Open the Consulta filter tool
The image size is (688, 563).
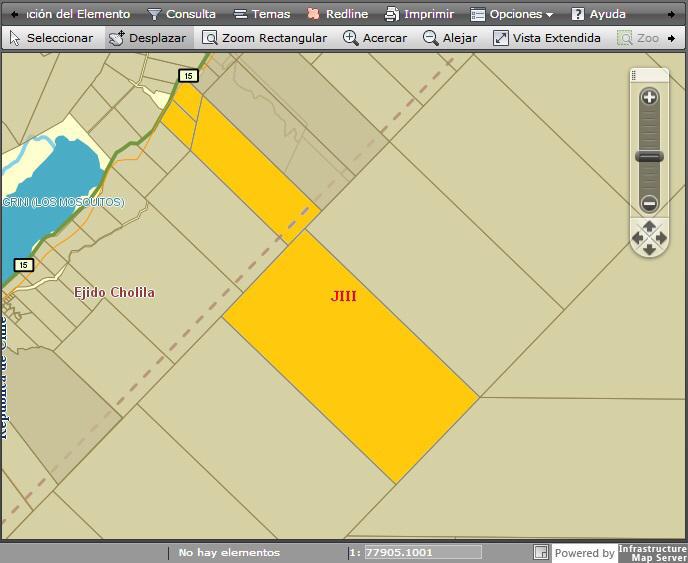pos(182,14)
